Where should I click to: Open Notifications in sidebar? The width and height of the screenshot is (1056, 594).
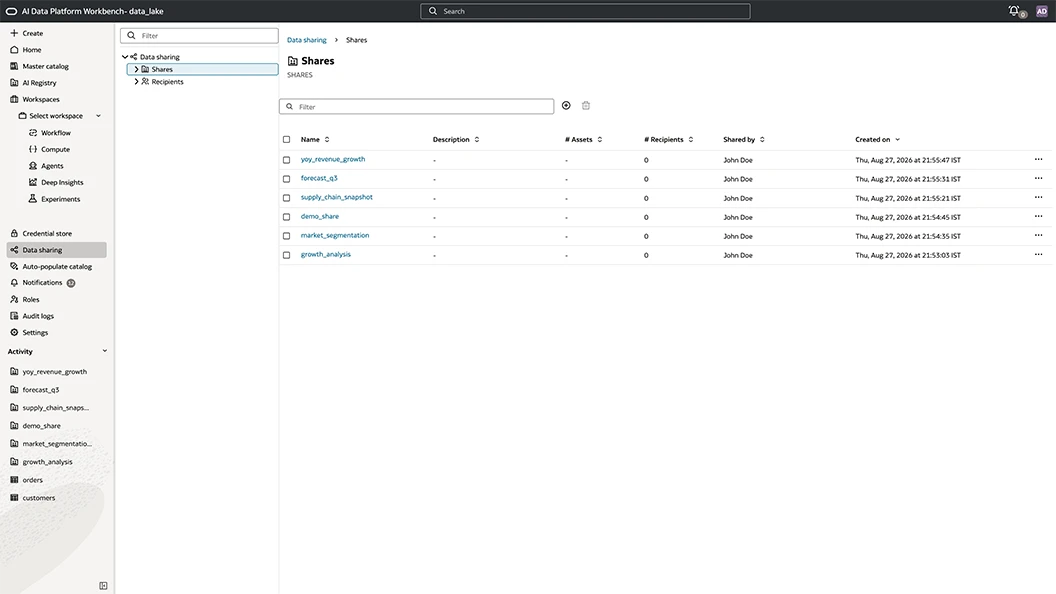(42, 283)
